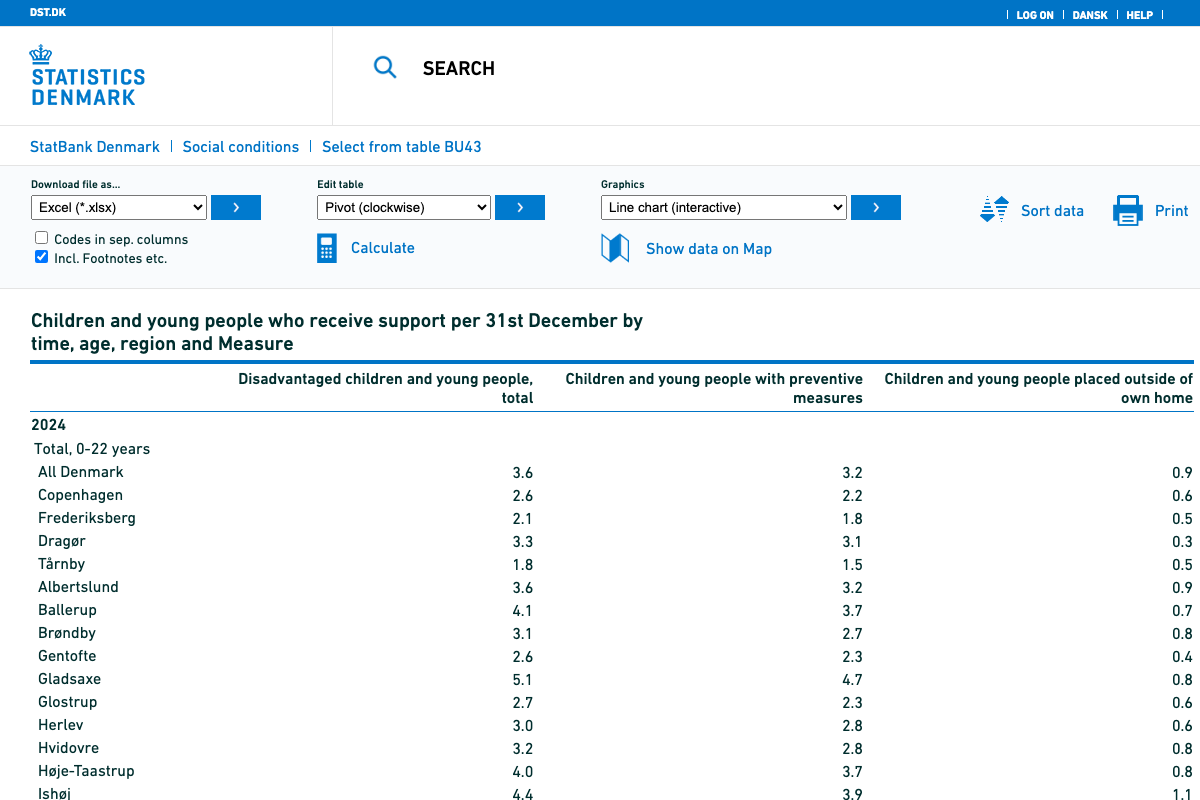This screenshot has width=1200, height=800.
Task: Switch language to DANSK
Action: click(x=1090, y=15)
